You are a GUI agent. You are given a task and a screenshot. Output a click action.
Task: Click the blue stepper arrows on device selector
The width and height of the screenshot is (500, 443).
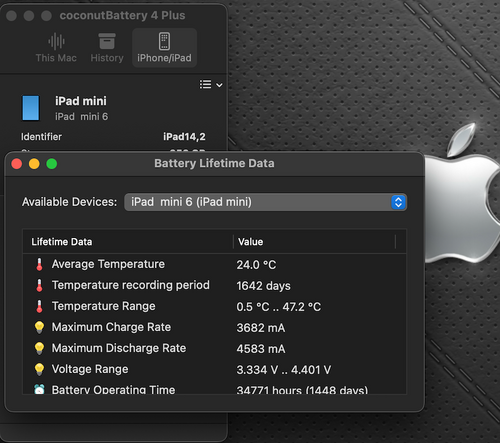(x=398, y=202)
